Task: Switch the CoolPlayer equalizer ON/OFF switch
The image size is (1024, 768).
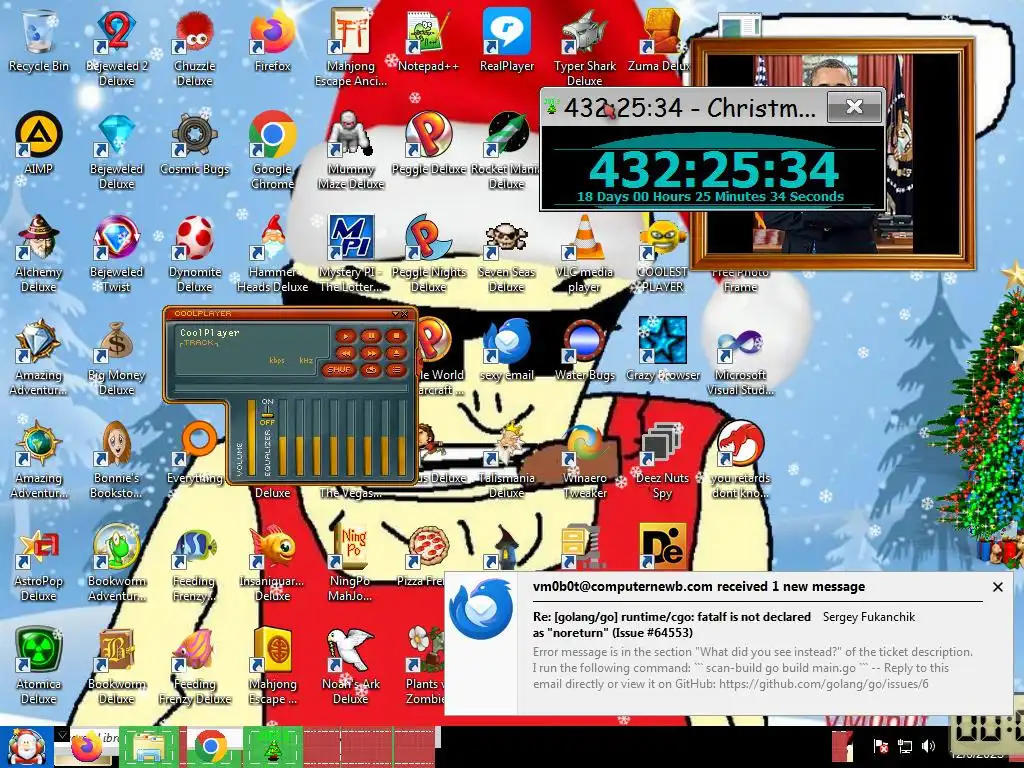Action: point(267,413)
